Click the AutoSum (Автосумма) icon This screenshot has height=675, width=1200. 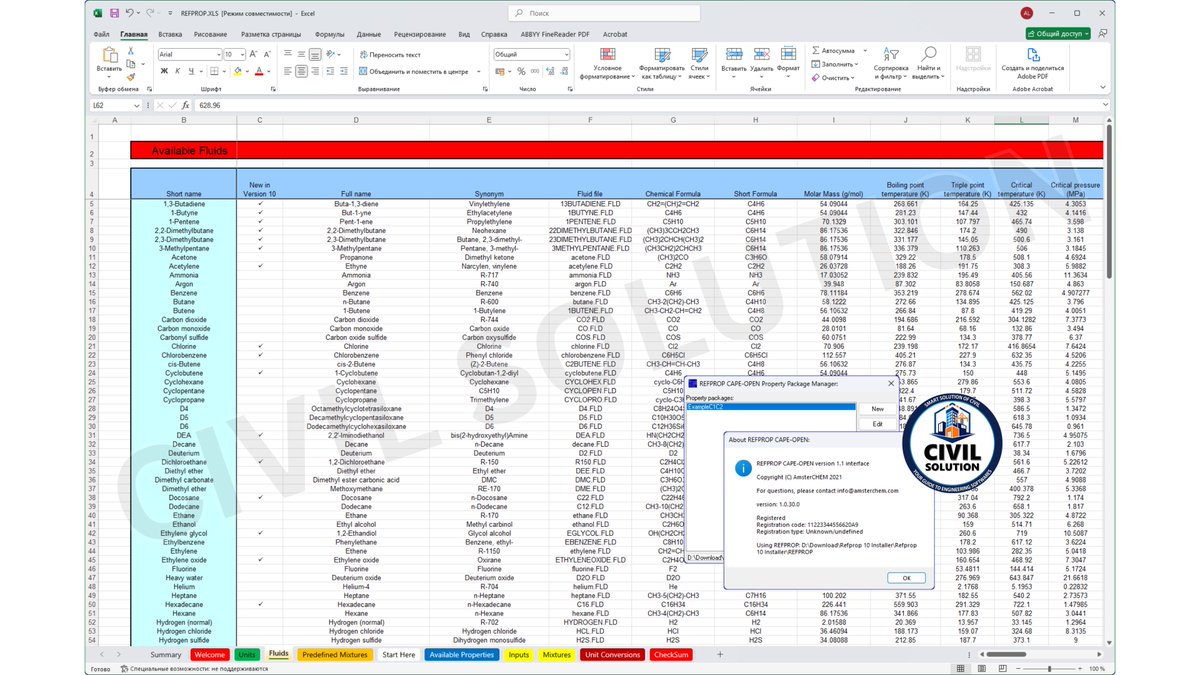coord(815,50)
